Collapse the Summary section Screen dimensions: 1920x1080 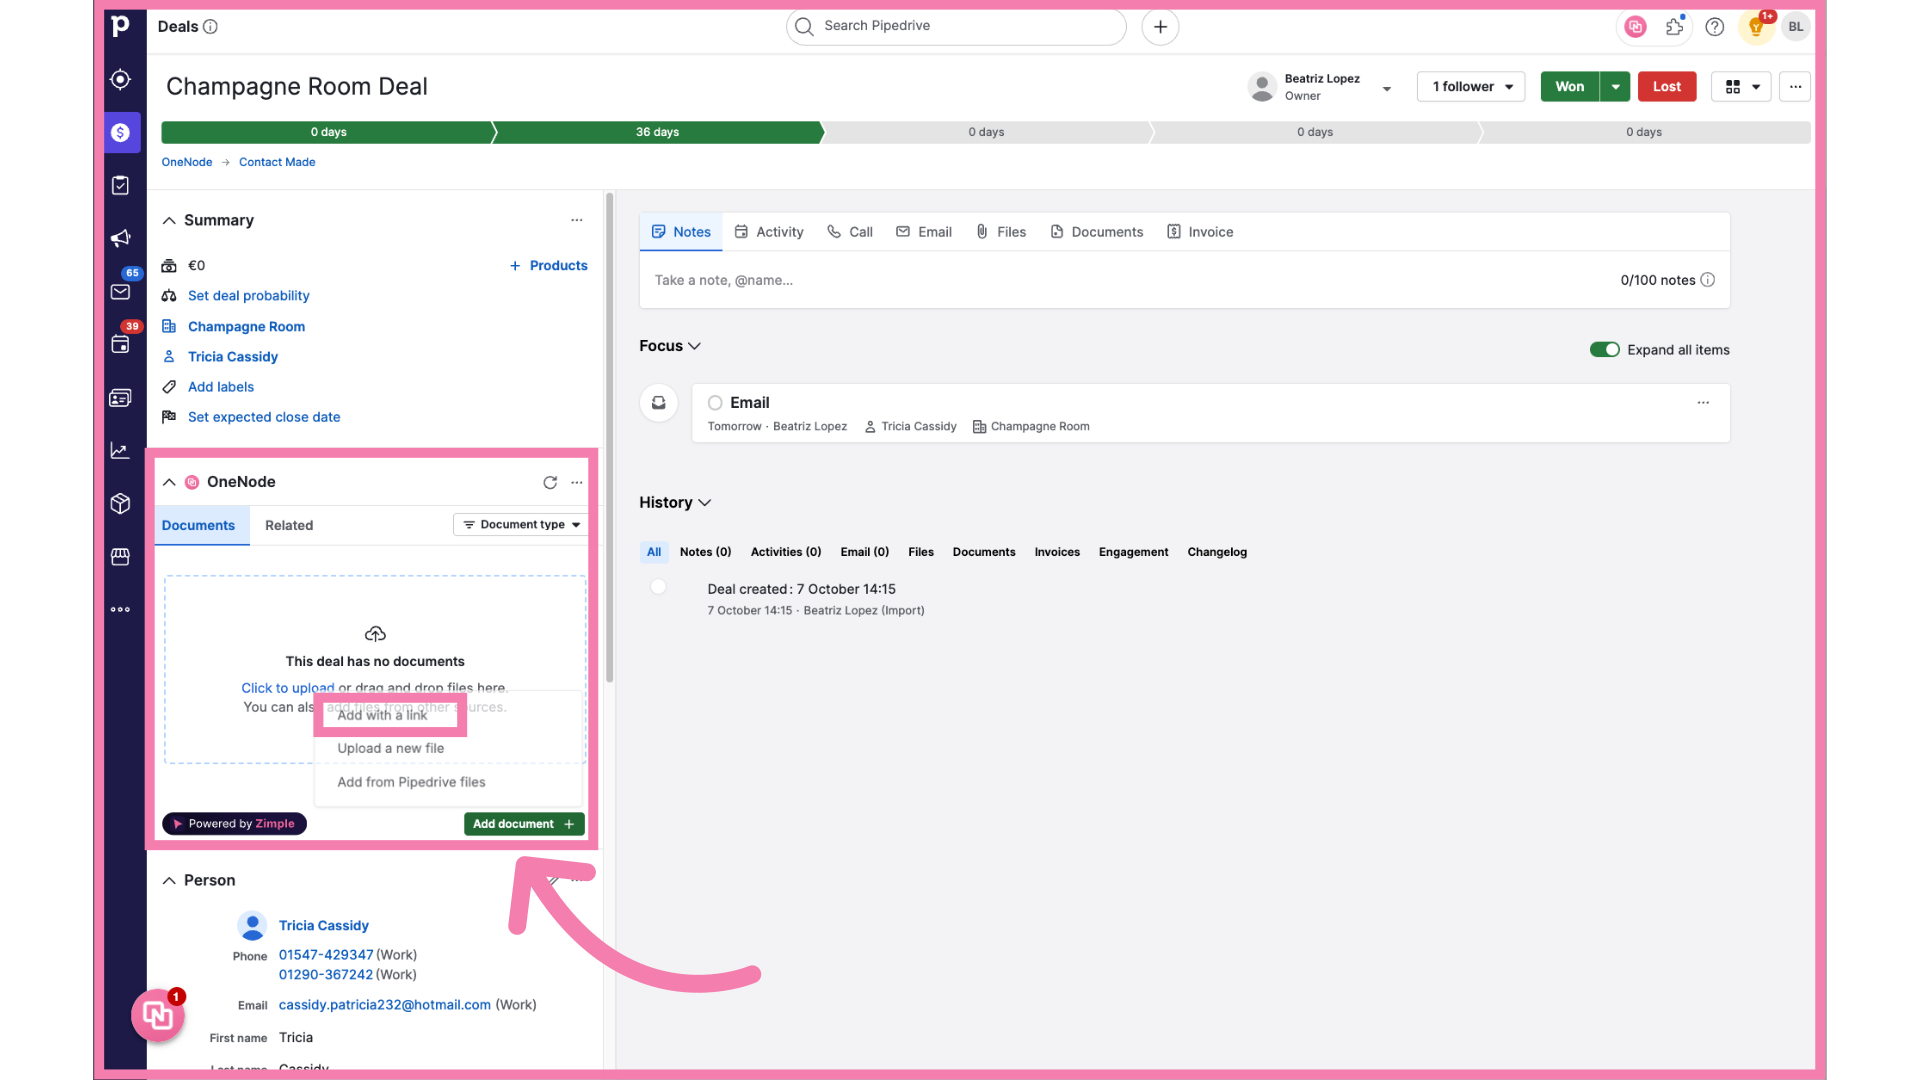click(x=169, y=220)
